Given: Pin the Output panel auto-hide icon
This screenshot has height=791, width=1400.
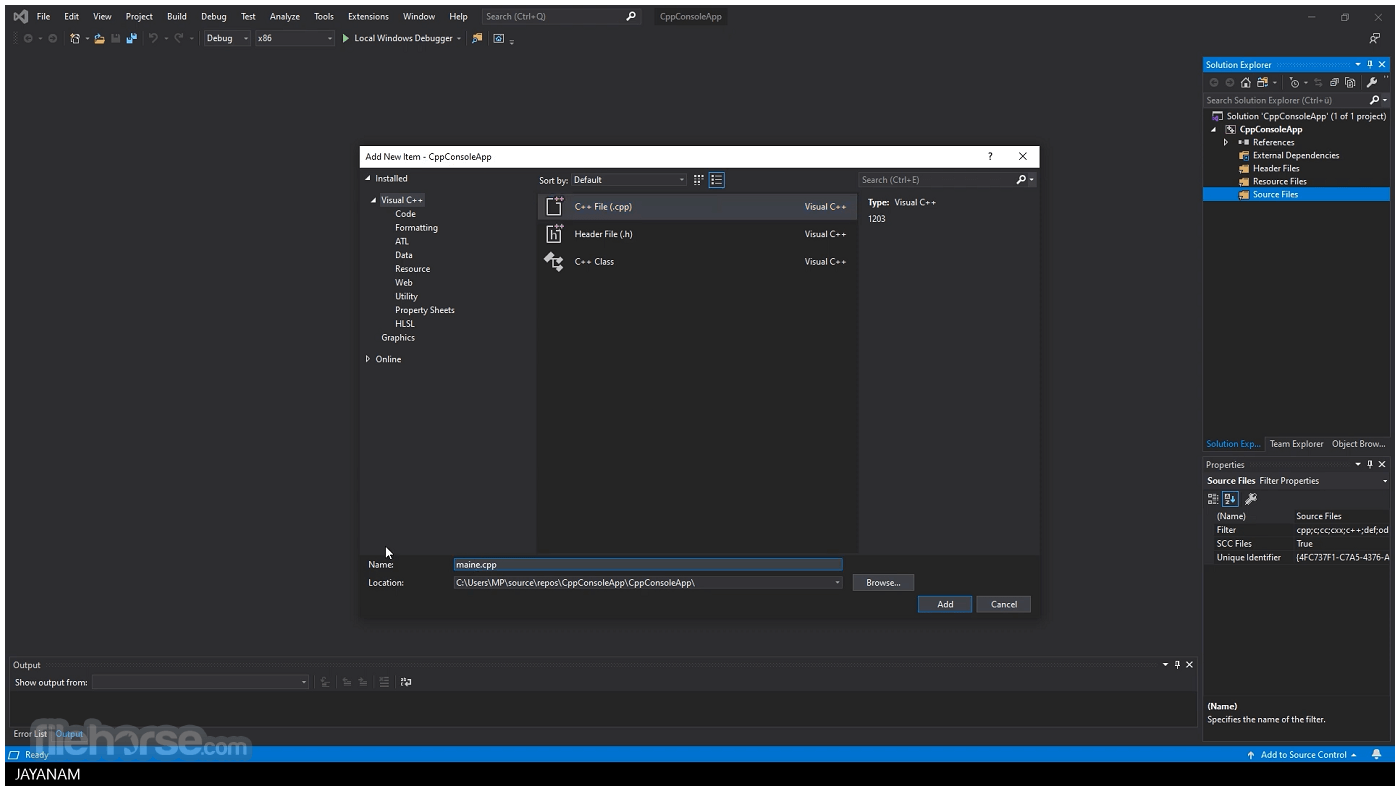Looking at the screenshot, I should coord(1177,665).
